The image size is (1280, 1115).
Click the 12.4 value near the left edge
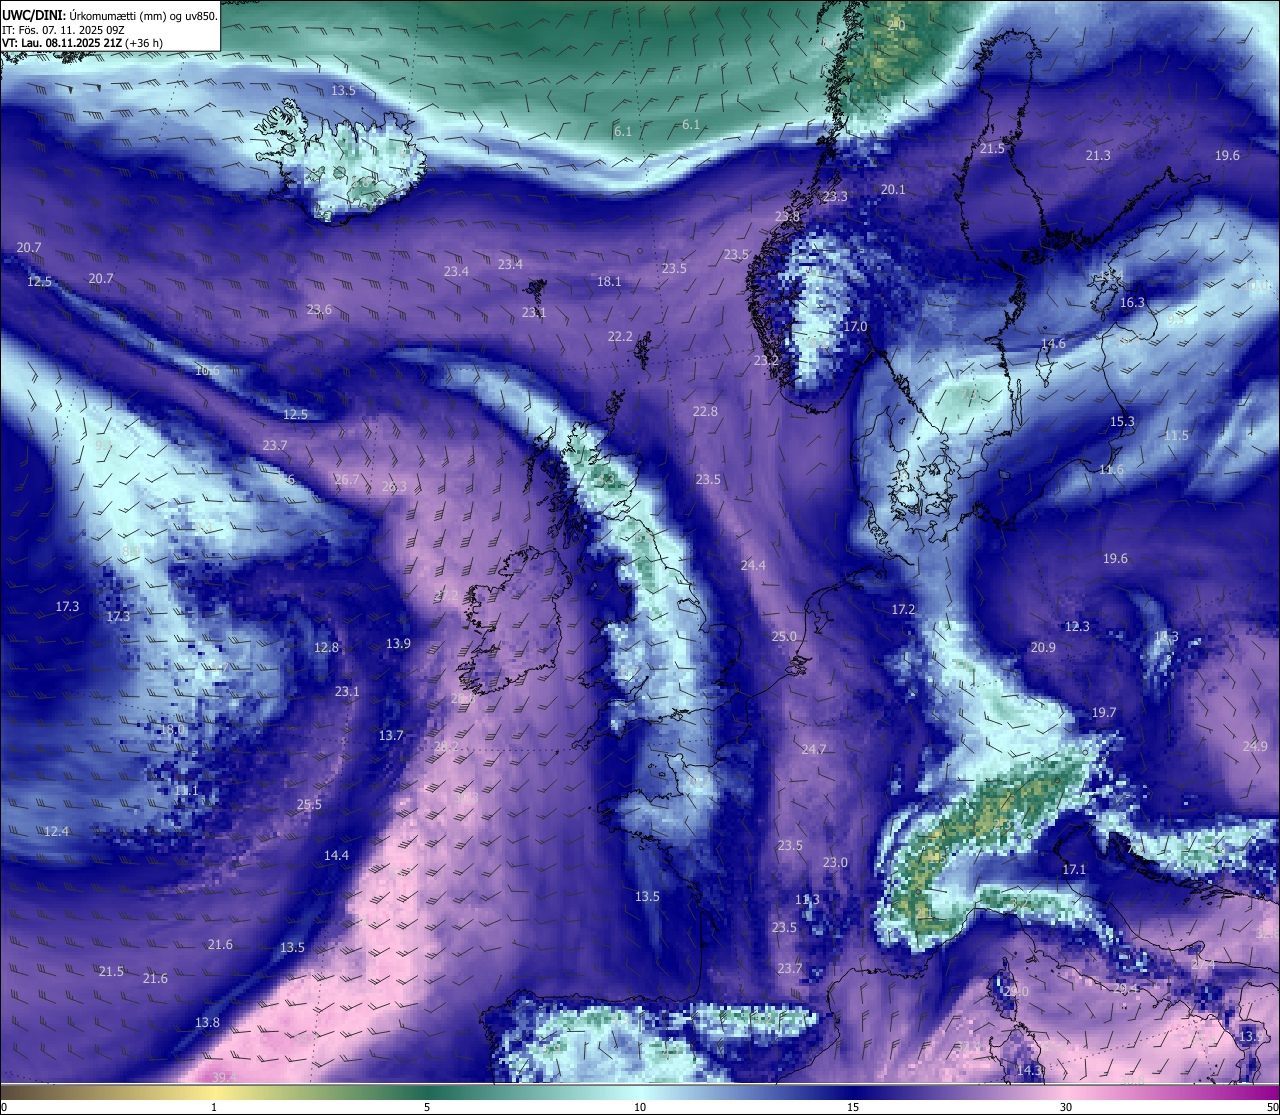pyautogui.click(x=56, y=832)
